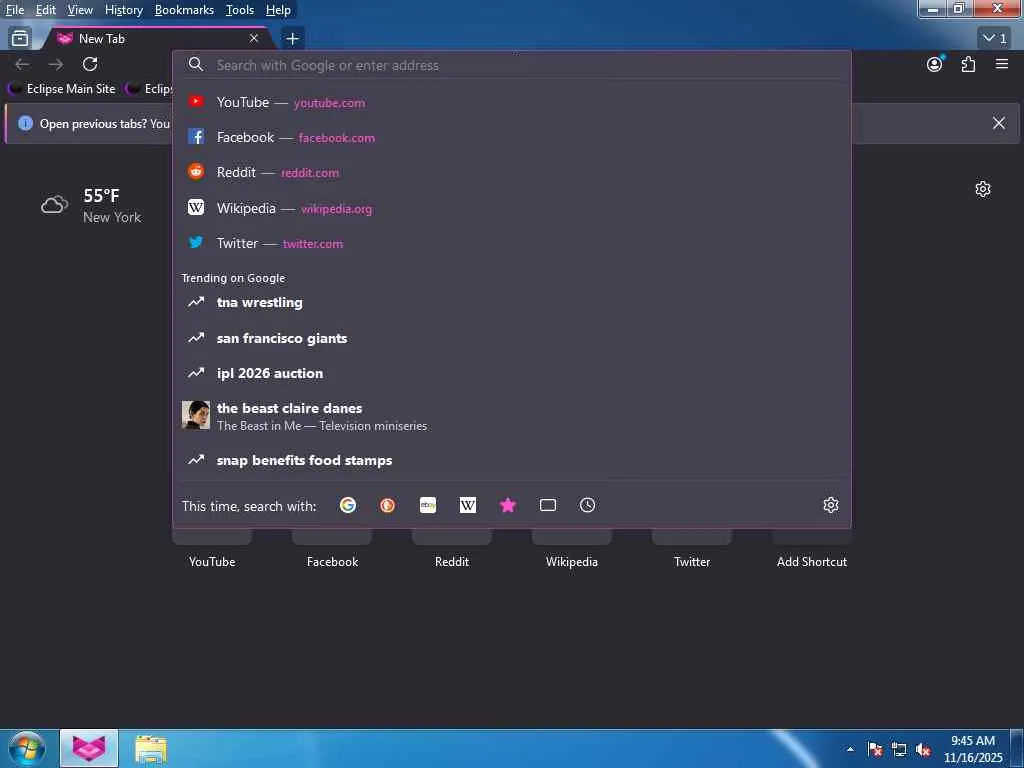1024x768 pixels.
Task: Choose trending search ipl 2026 auction
Action: point(512,373)
